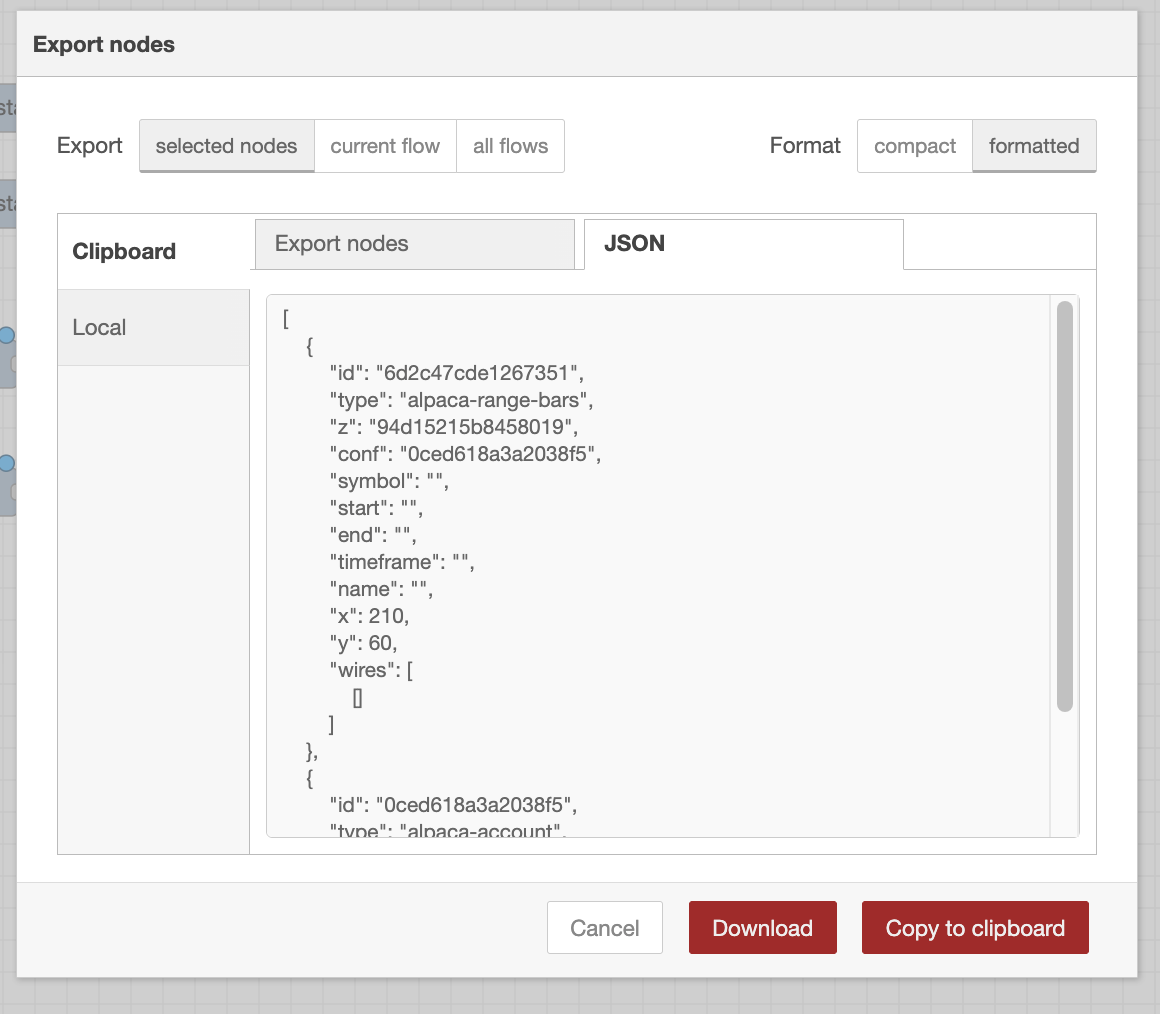Choose the 'selected nodes' export option
Image resolution: width=1160 pixels, height=1014 pixels.
tap(226, 146)
